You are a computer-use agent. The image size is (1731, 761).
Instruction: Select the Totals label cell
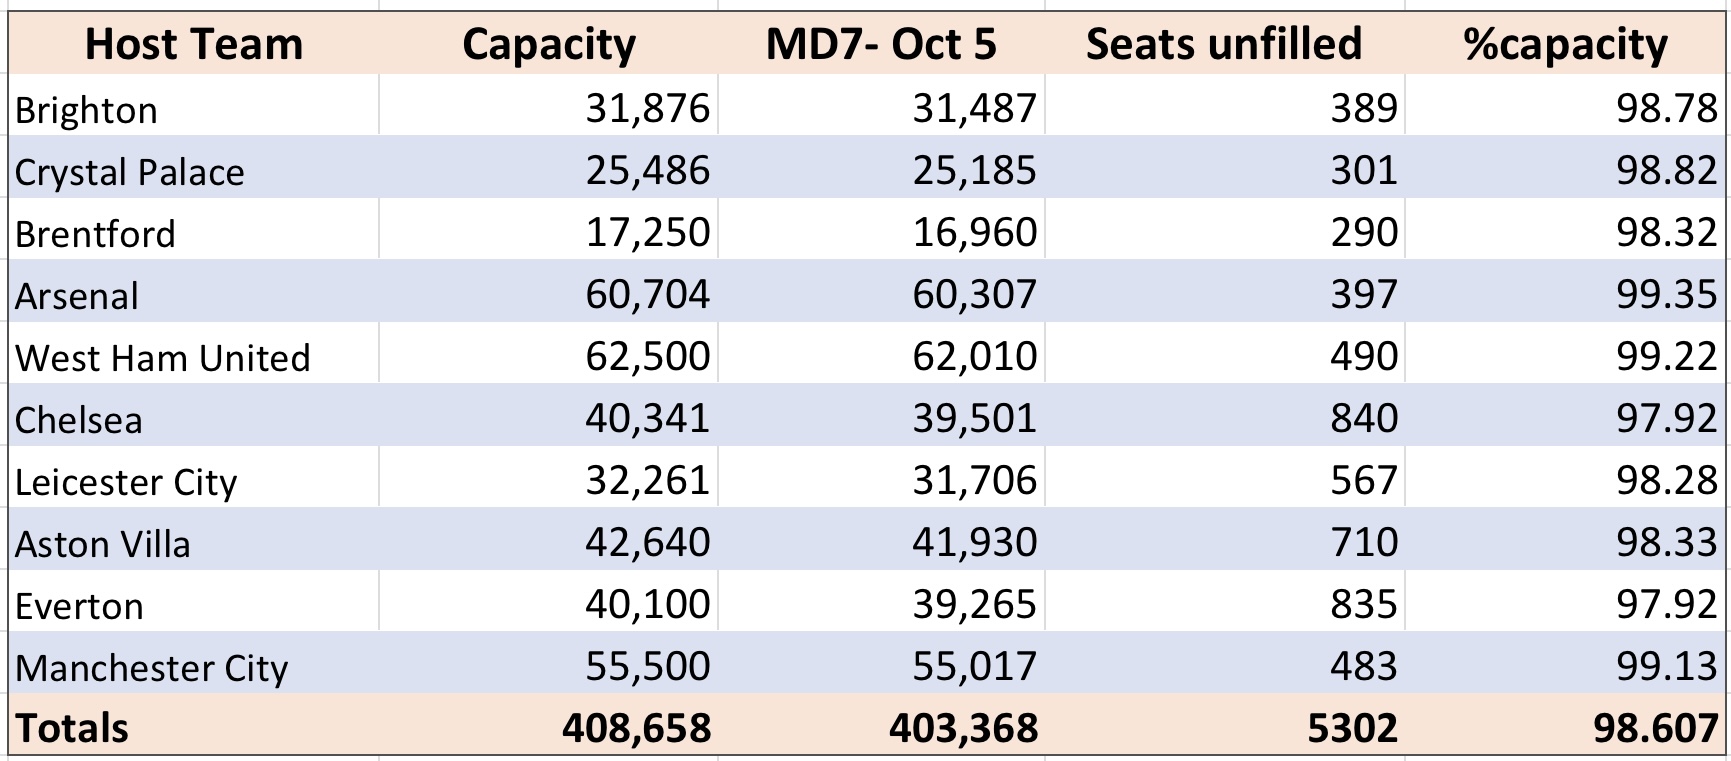[194, 726]
